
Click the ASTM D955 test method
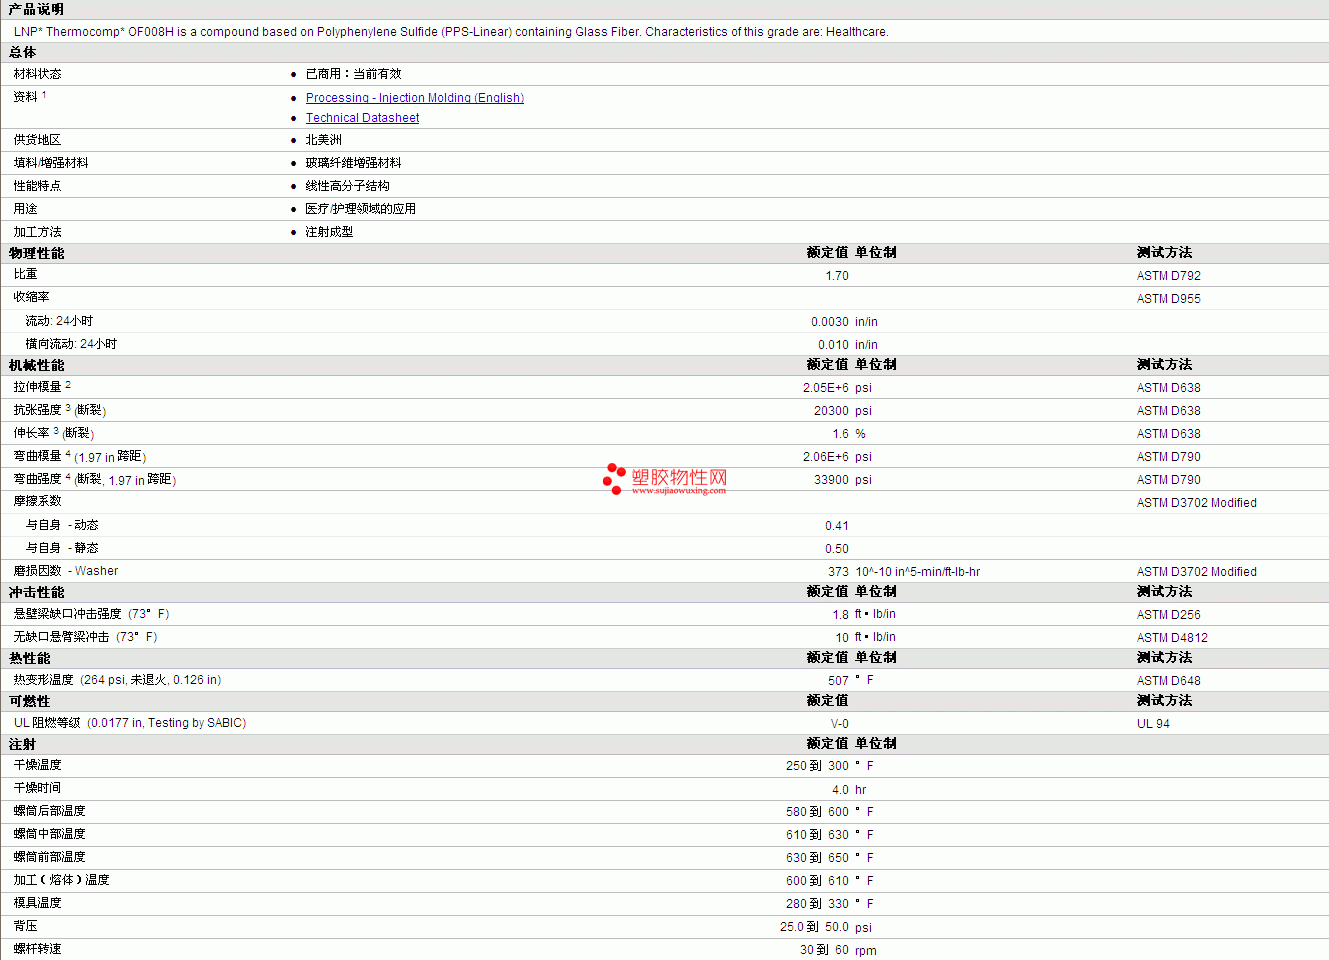click(1168, 299)
